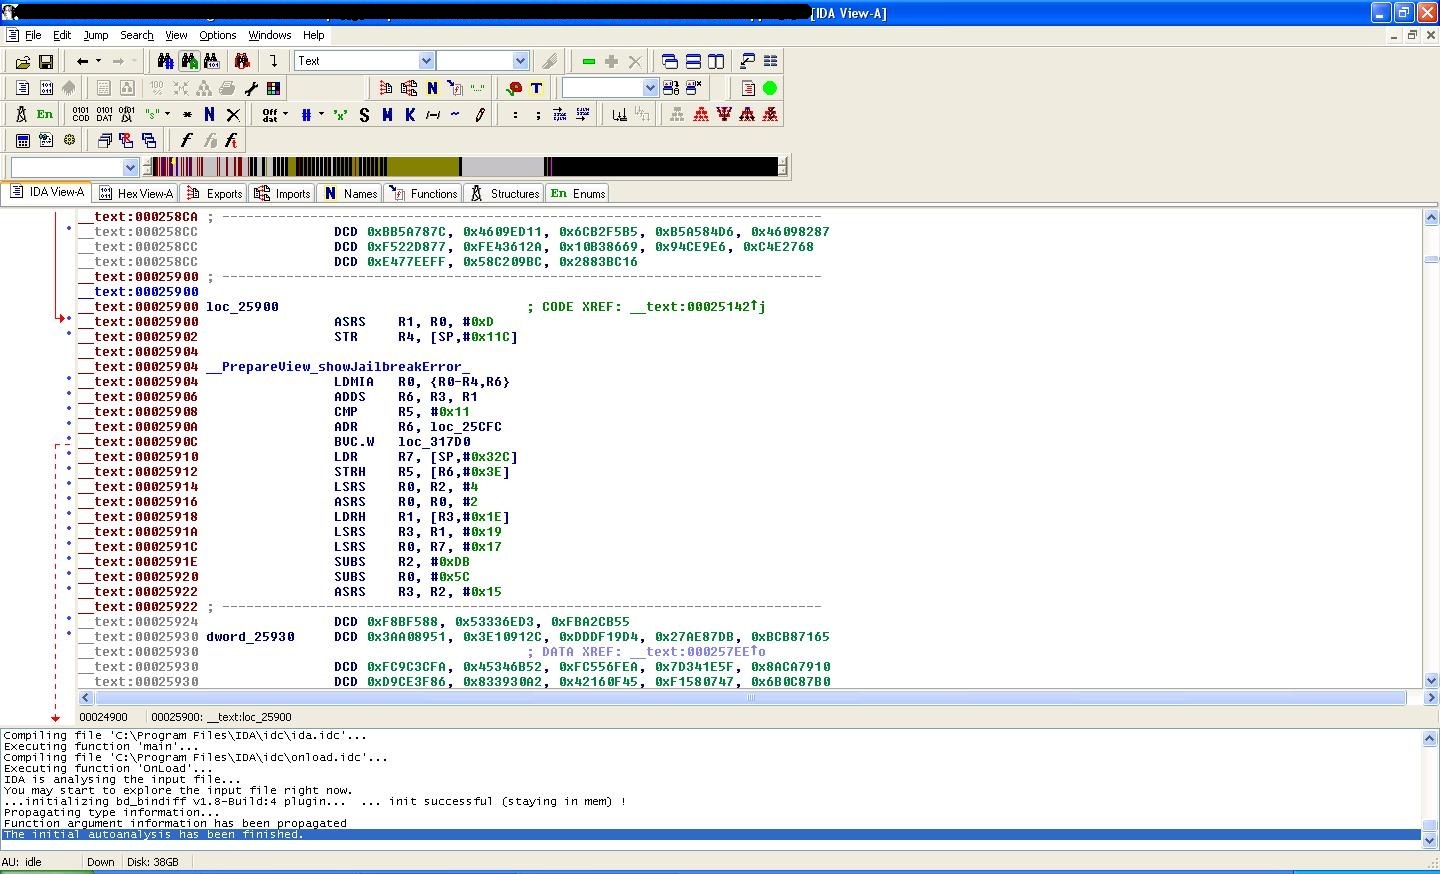Click the red flower toolbar icon
Viewport: 1440px width, 874px height.
(514, 88)
